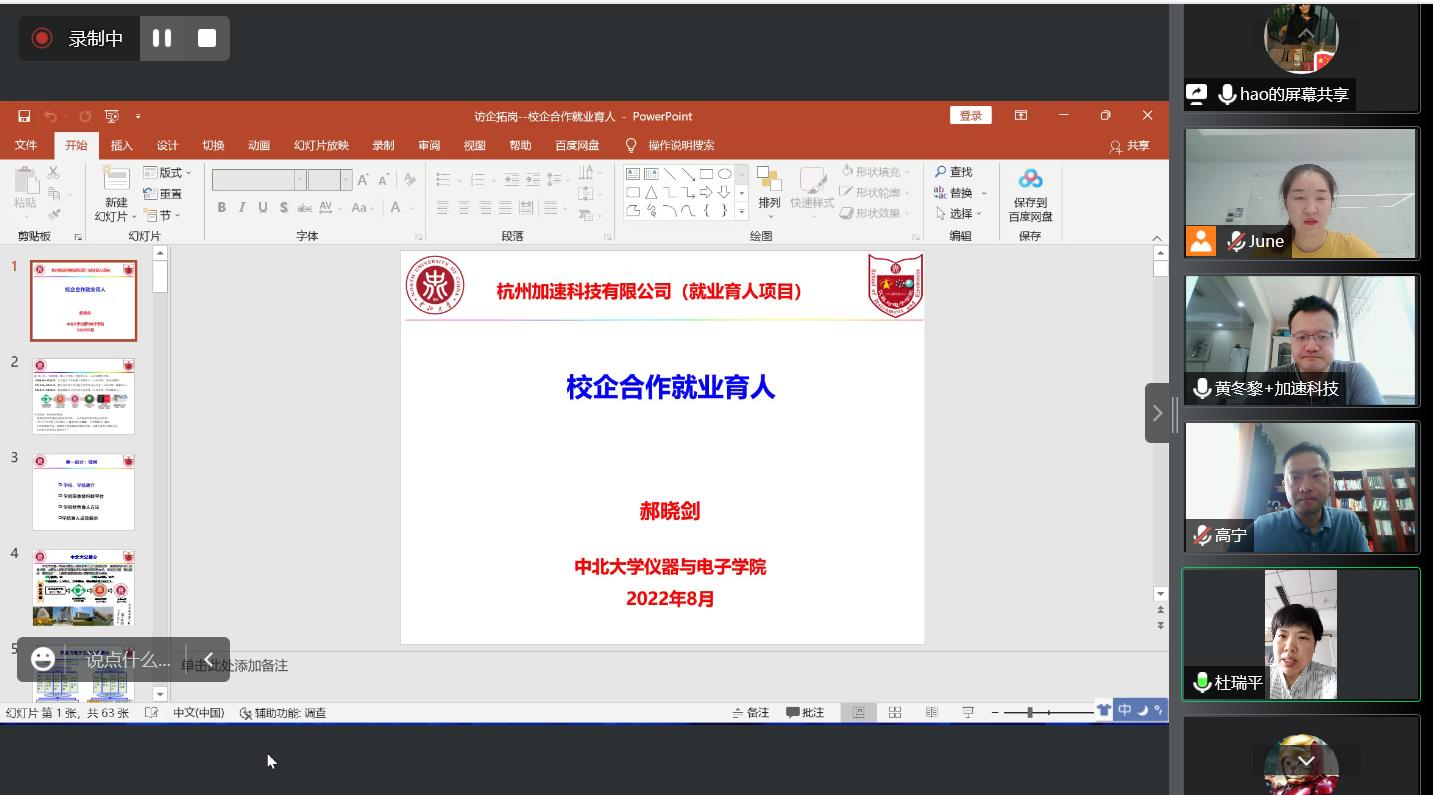This screenshot has height=795, width=1433.
Task: Click the New Slide icon
Action: [116, 180]
